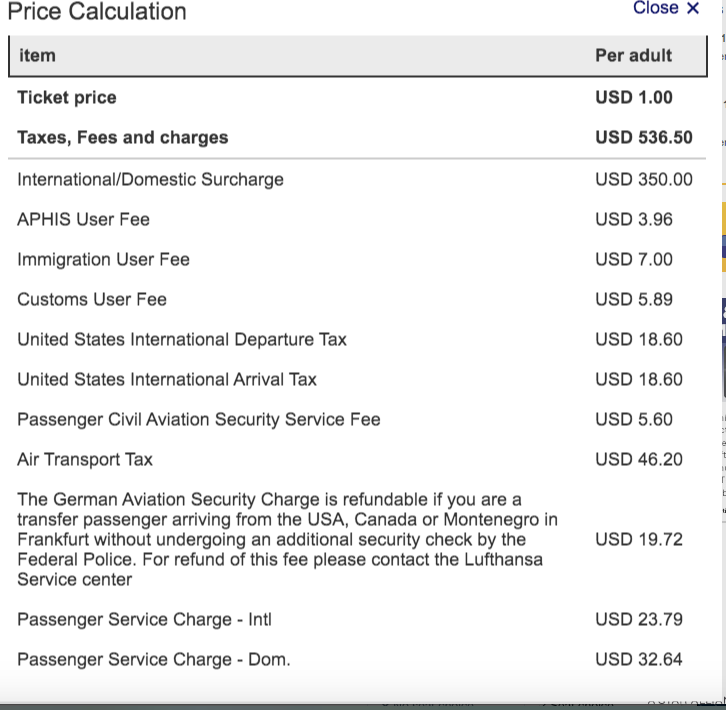This screenshot has width=726, height=710.
Task: Click the USD 350.00 surcharge amount
Action: click(x=644, y=179)
